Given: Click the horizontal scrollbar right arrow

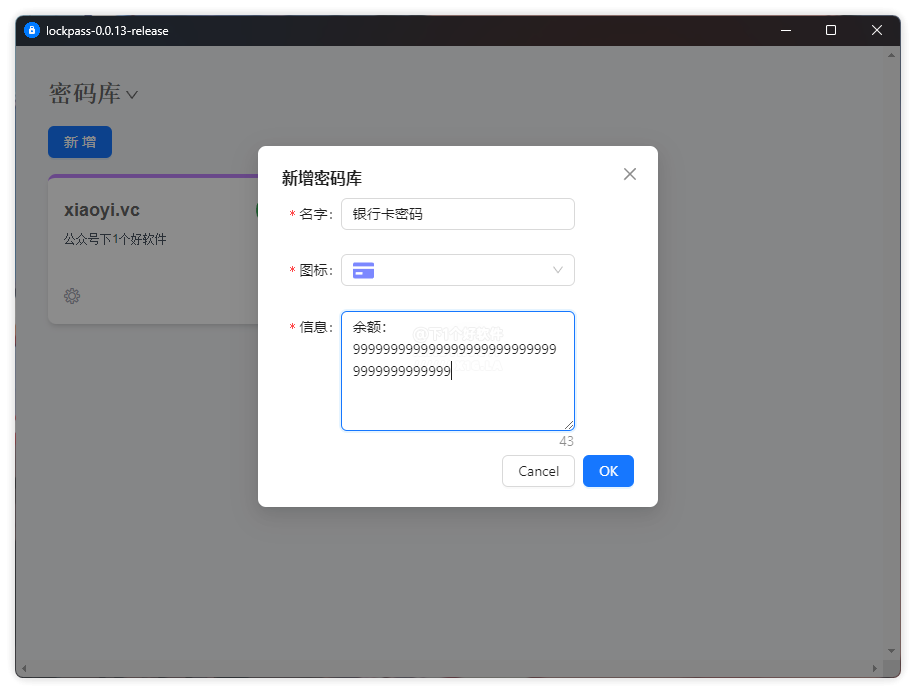Looking at the screenshot, I should (874, 668).
